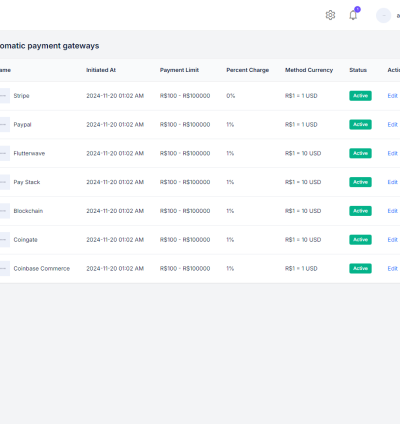Click the Active badge for Coinbase Commerce
The width and height of the screenshot is (400, 424).
pyautogui.click(x=360, y=268)
